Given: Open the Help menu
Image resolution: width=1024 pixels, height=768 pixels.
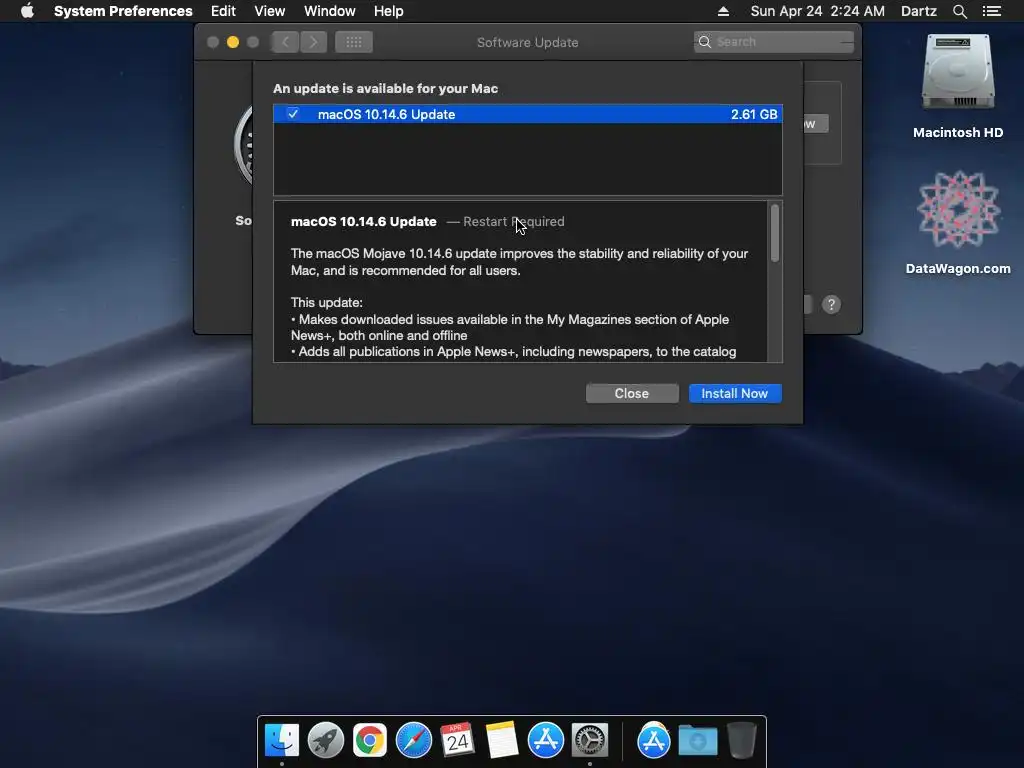Looking at the screenshot, I should tap(389, 11).
